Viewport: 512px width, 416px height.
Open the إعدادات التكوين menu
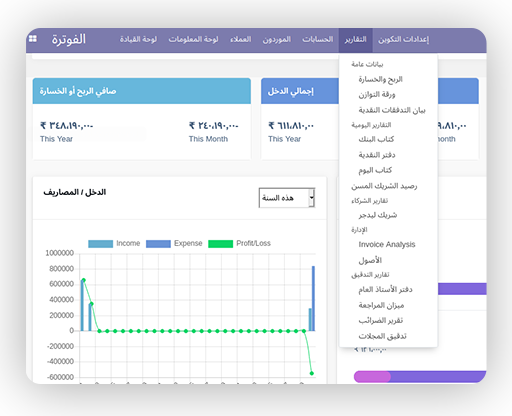404,40
